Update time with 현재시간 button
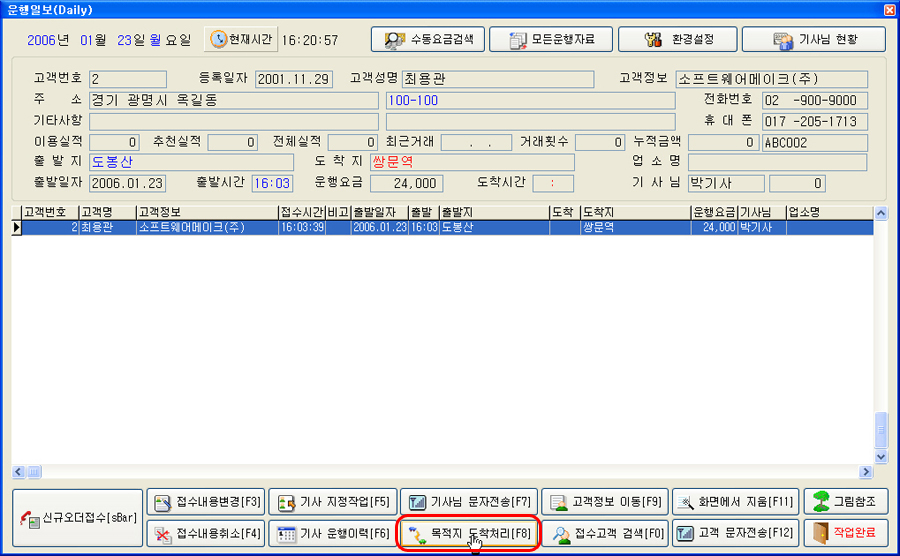The width and height of the screenshot is (900, 556). tap(241, 39)
